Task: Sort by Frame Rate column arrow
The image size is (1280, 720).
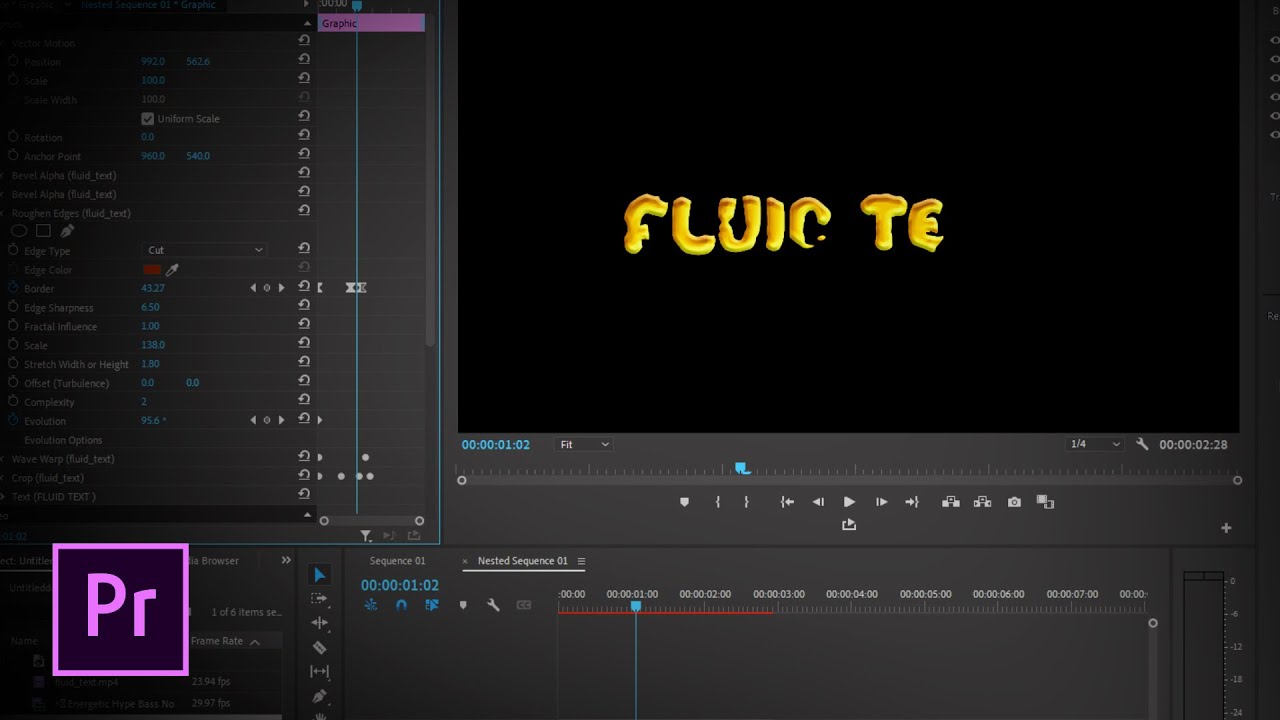Action: (254, 642)
